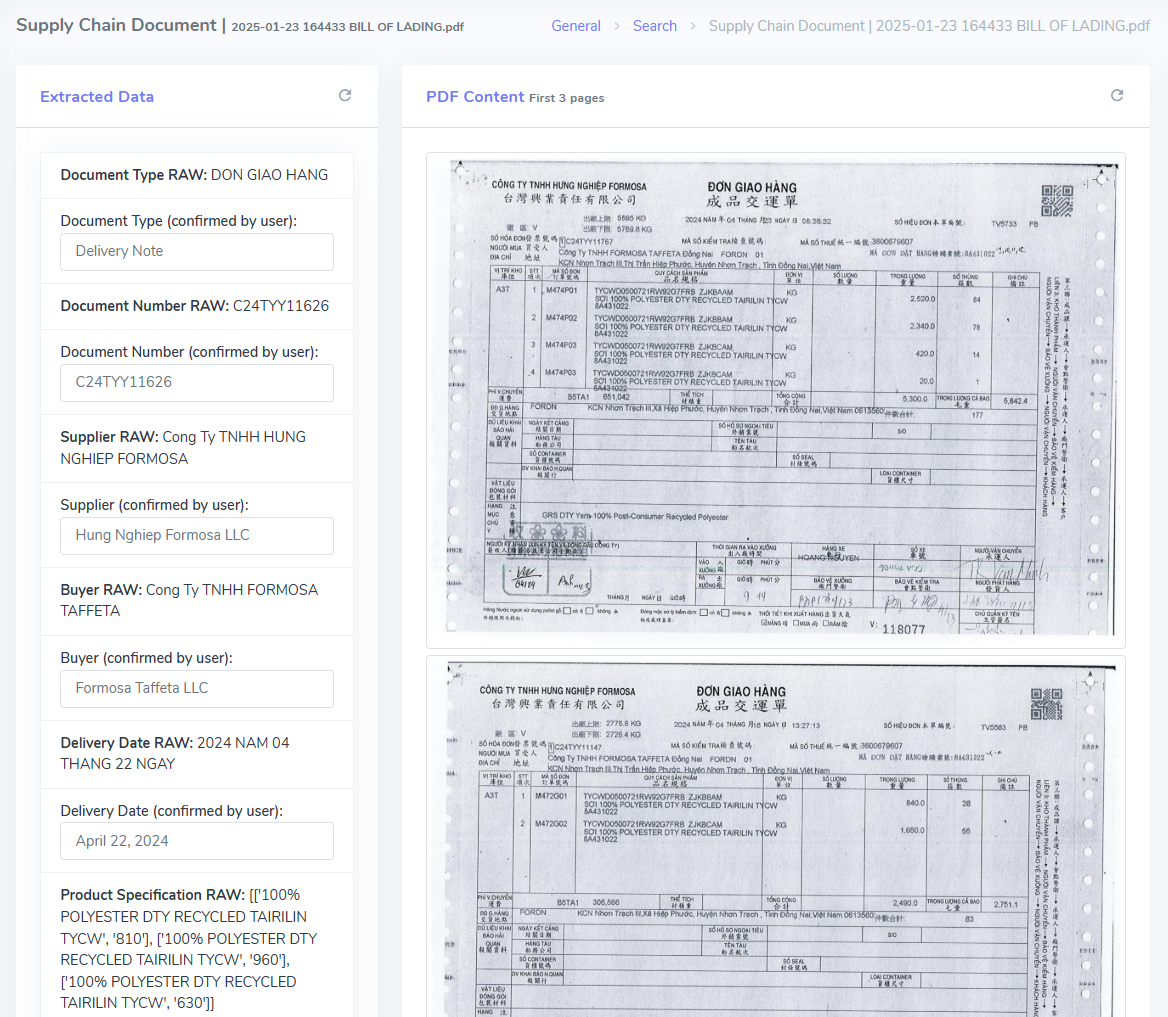Image resolution: width=1168 pixels, height=1017 pixels.
Task: Go to Search via breadcrumb
Action: (x=655, y=26)
